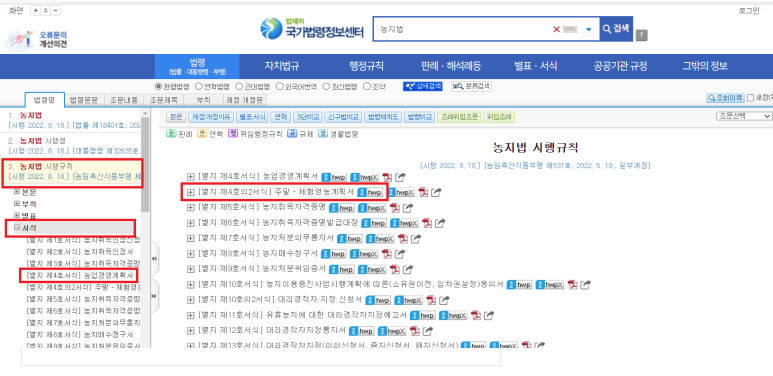Viewport: 773px width, 376px height.
Task: Expand 별지 제11호서식 유휴농지 row
Action: click(x=190, y=315)
